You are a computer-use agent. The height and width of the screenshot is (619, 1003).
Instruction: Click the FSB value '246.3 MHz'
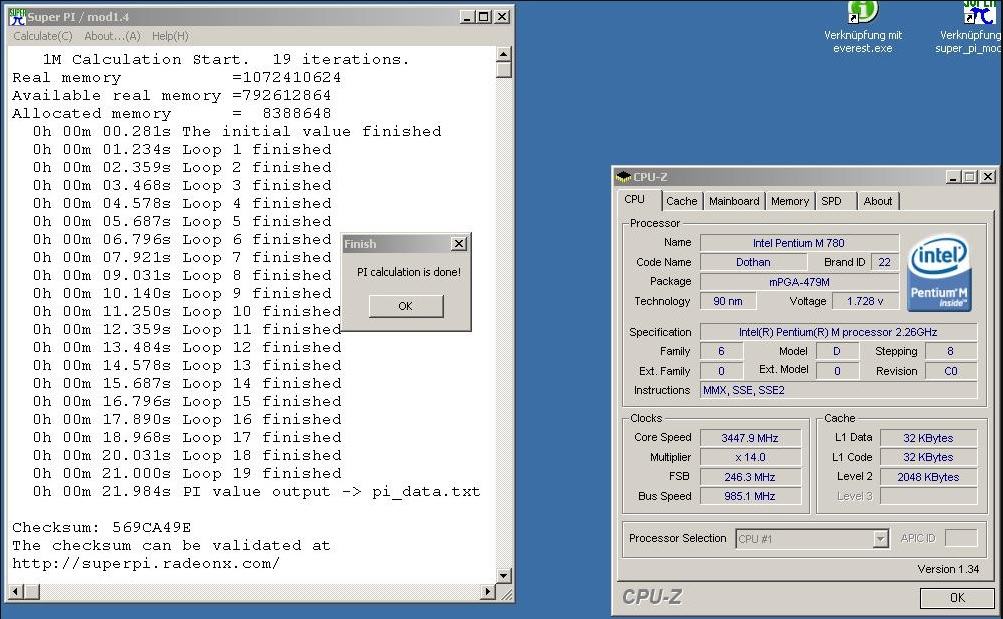point(750,477)
